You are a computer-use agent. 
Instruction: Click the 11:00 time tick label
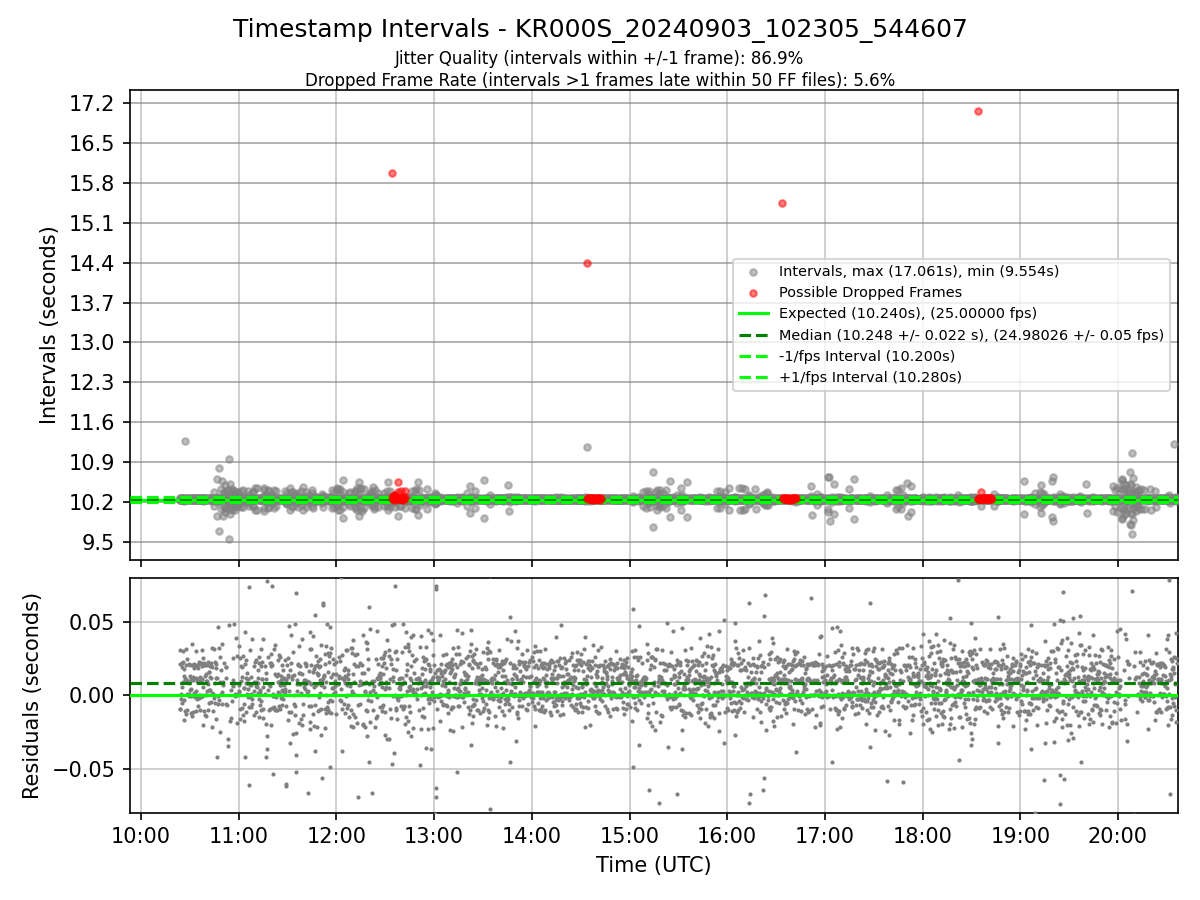tap(238, 835)
